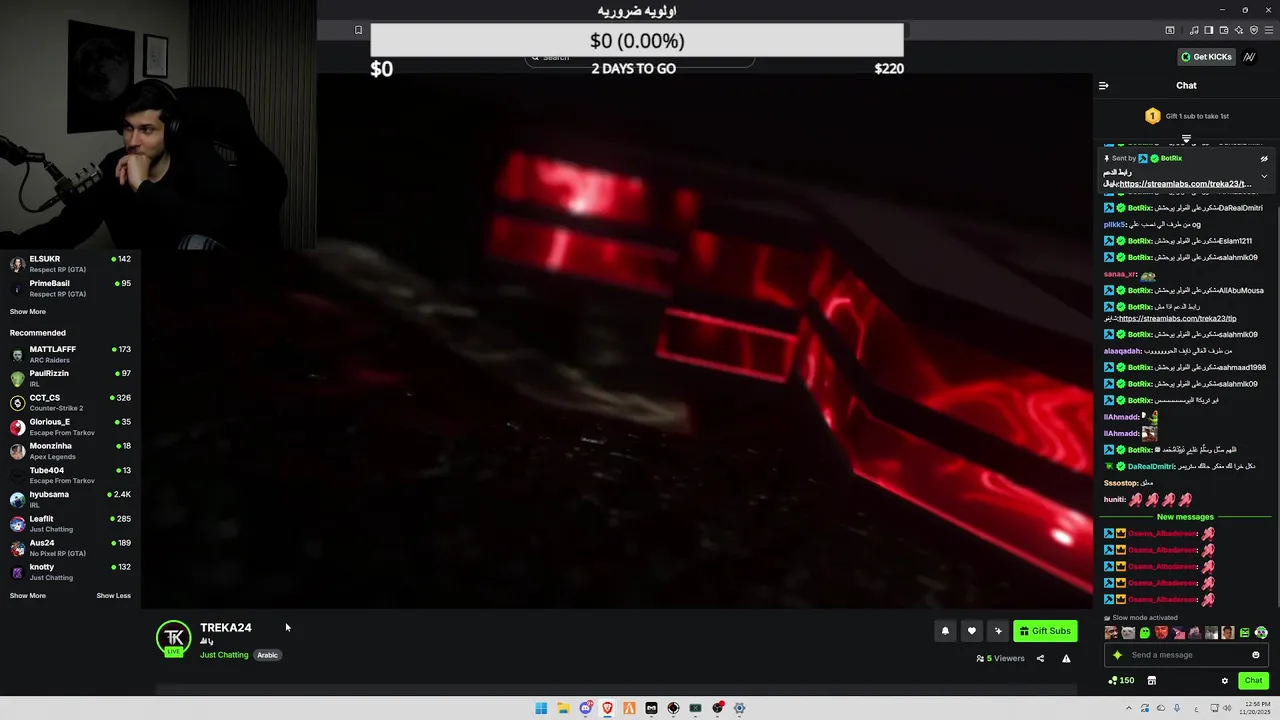
Task: Report stream using warning triangle icon
Action: (1066, 658)
